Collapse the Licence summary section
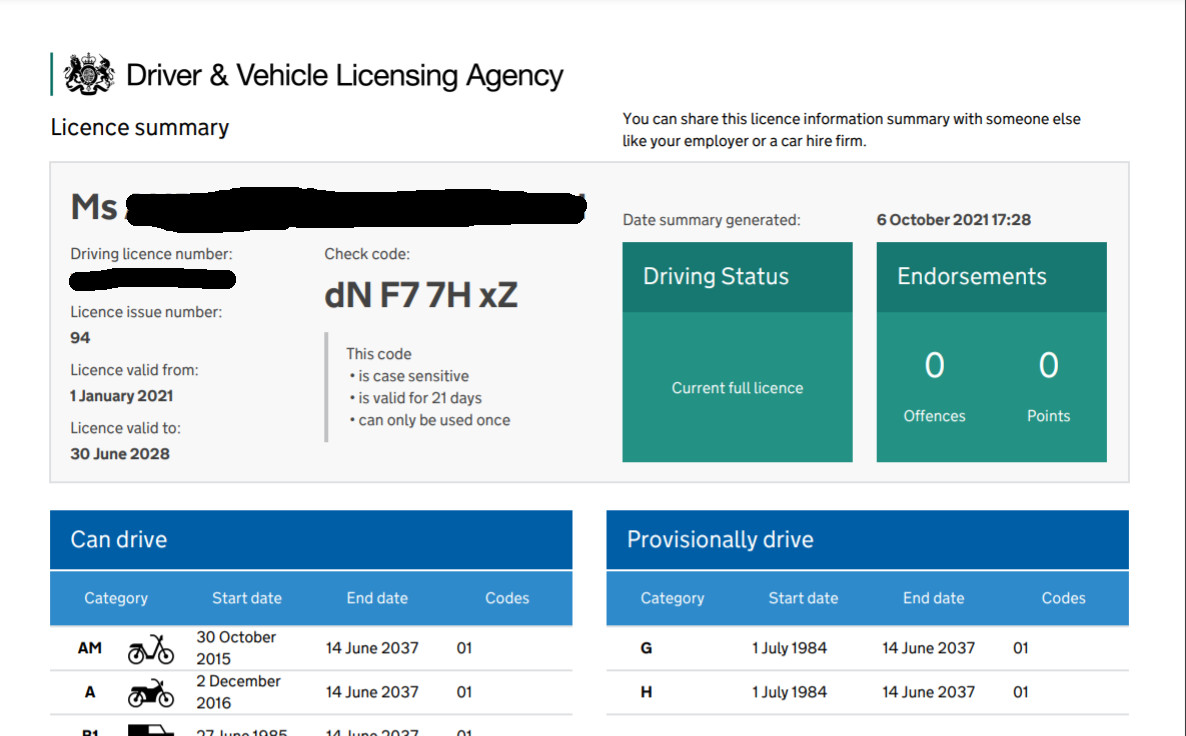 point(139,127)
